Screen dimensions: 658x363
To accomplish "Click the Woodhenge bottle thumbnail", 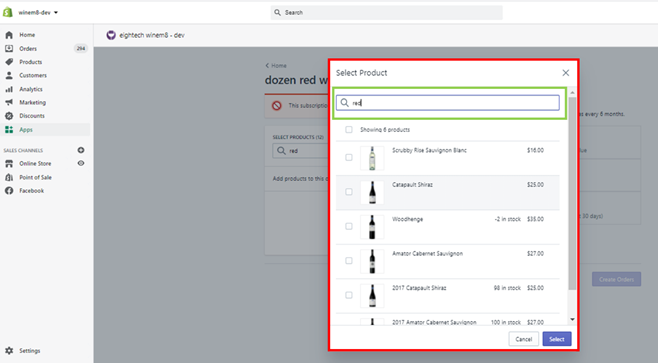I will click(372, 227).
